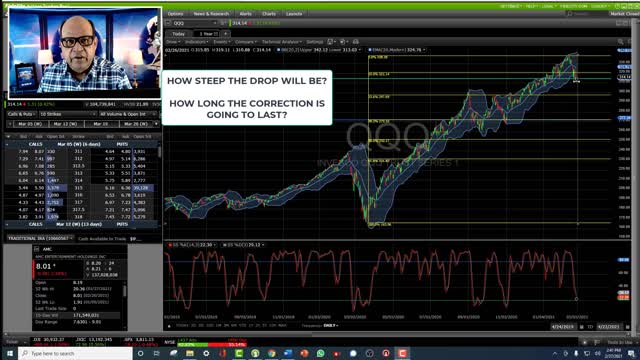Screen dimensions: 640x360
Task: Show hidden system tray icons
Action: [555, 353]
